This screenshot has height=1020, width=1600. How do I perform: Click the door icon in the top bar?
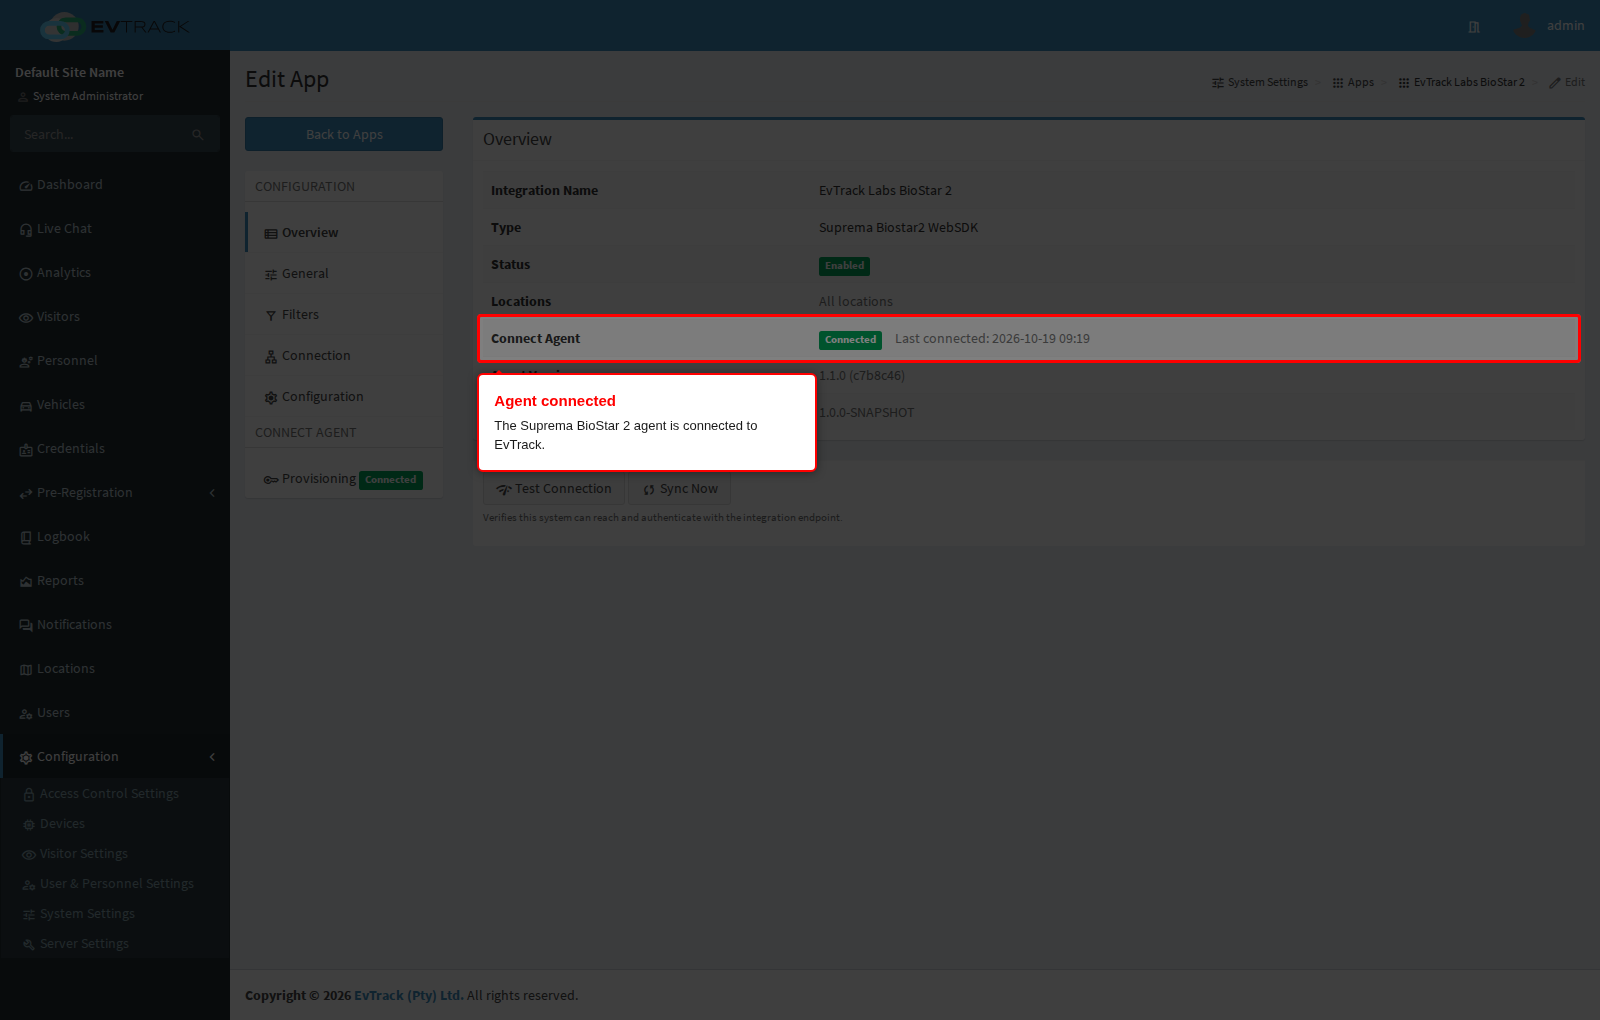1474,27
